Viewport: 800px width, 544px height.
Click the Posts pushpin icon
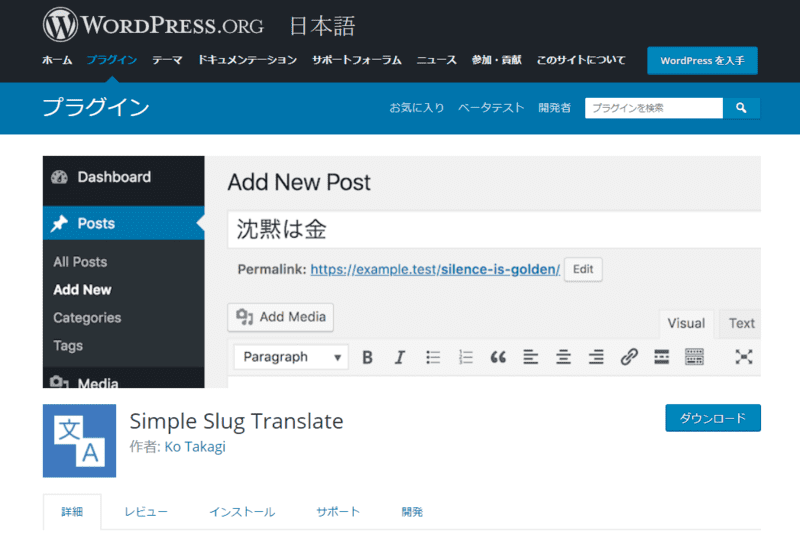[x=59, y=223]
